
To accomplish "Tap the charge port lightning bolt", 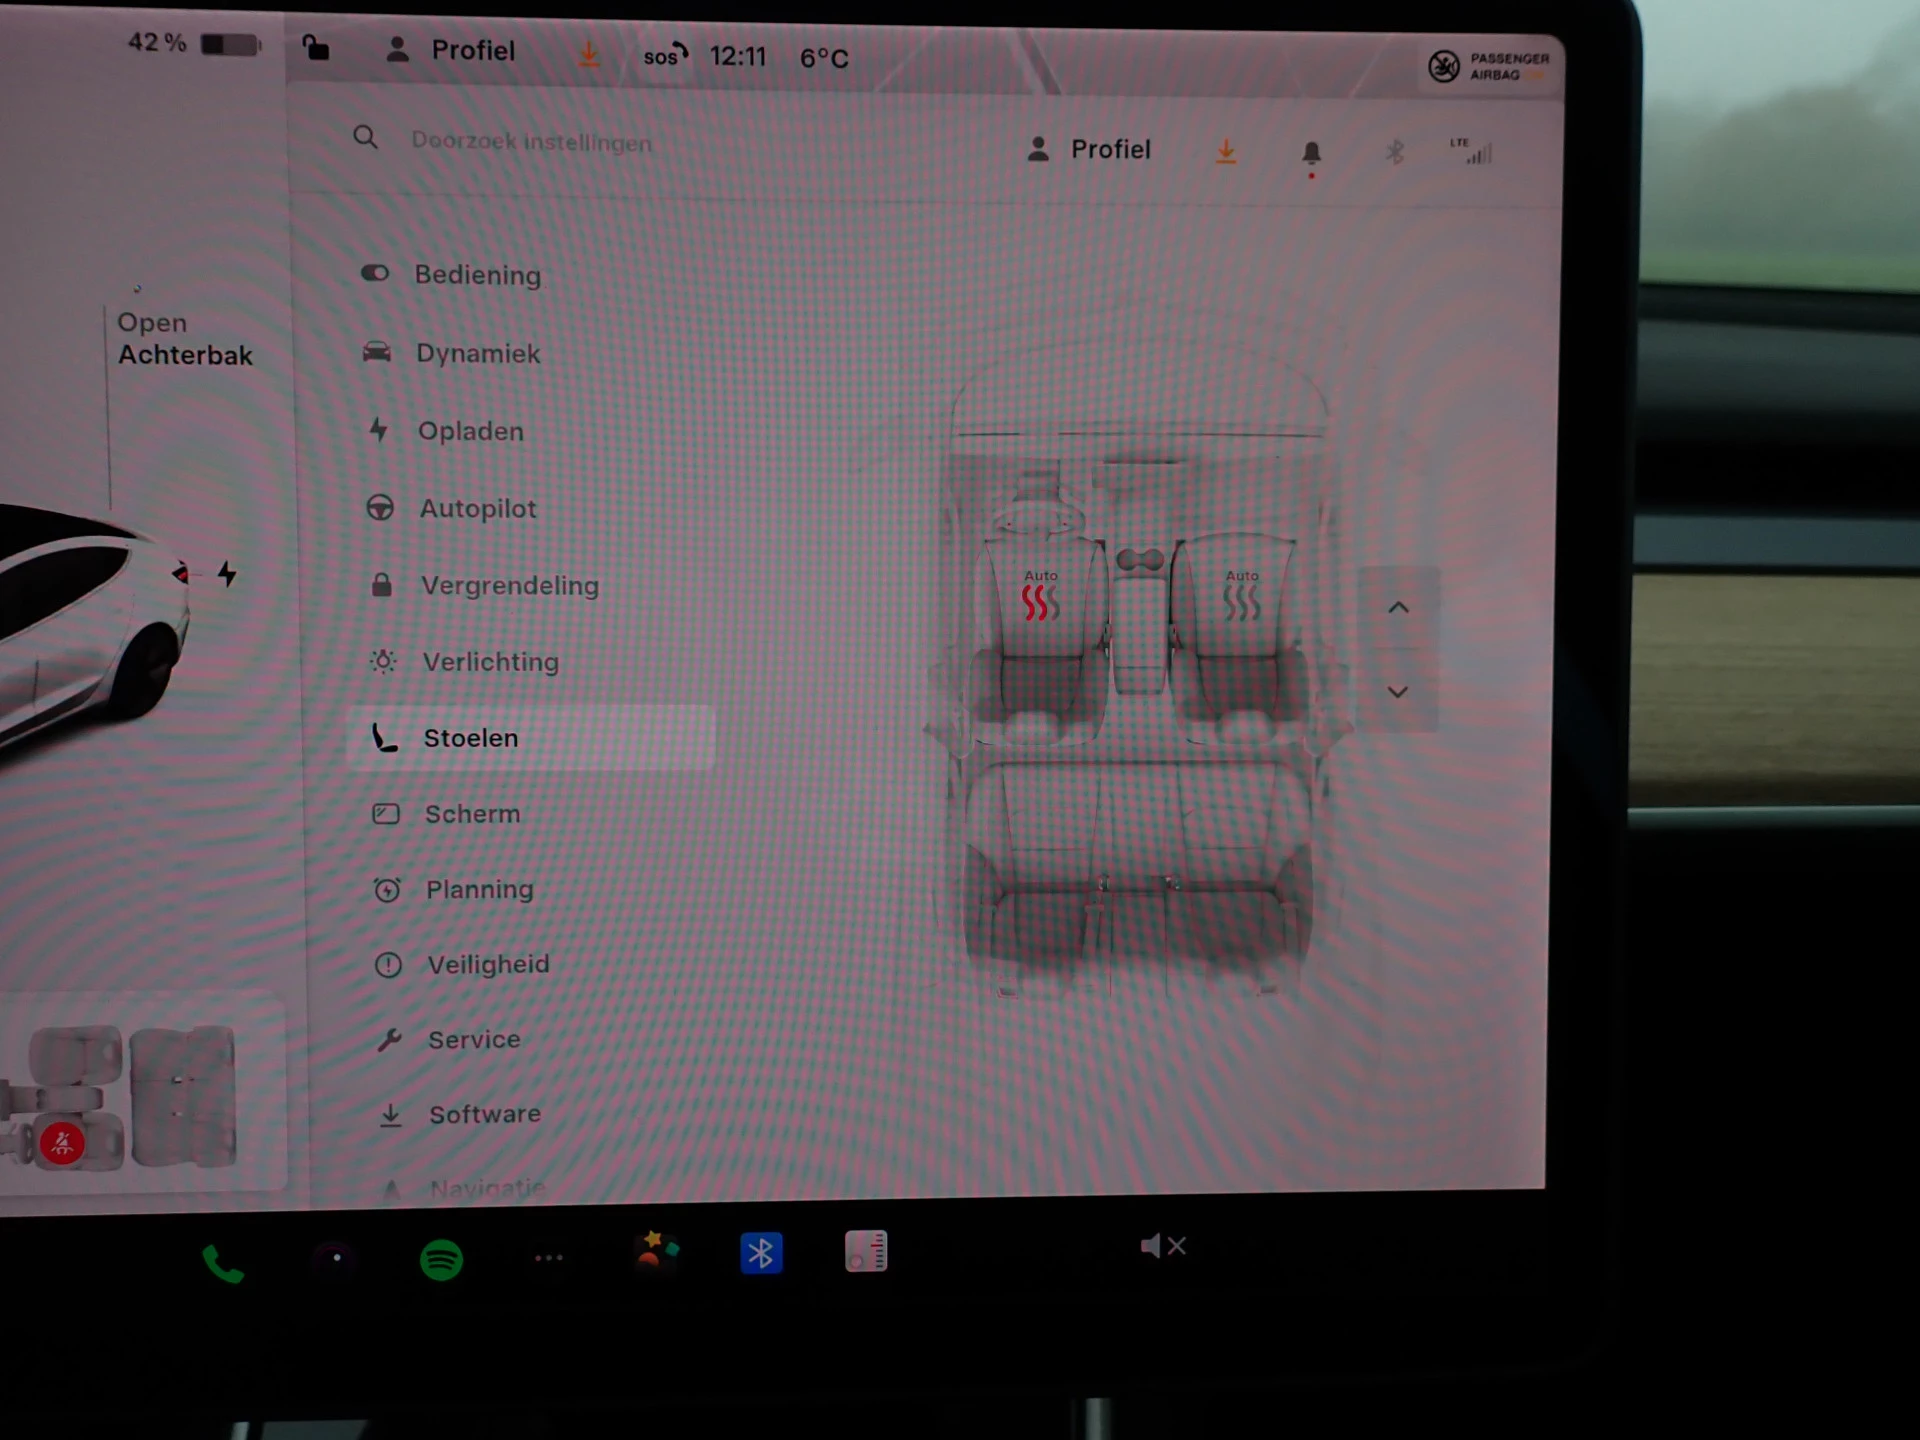I will click(228, 574).
